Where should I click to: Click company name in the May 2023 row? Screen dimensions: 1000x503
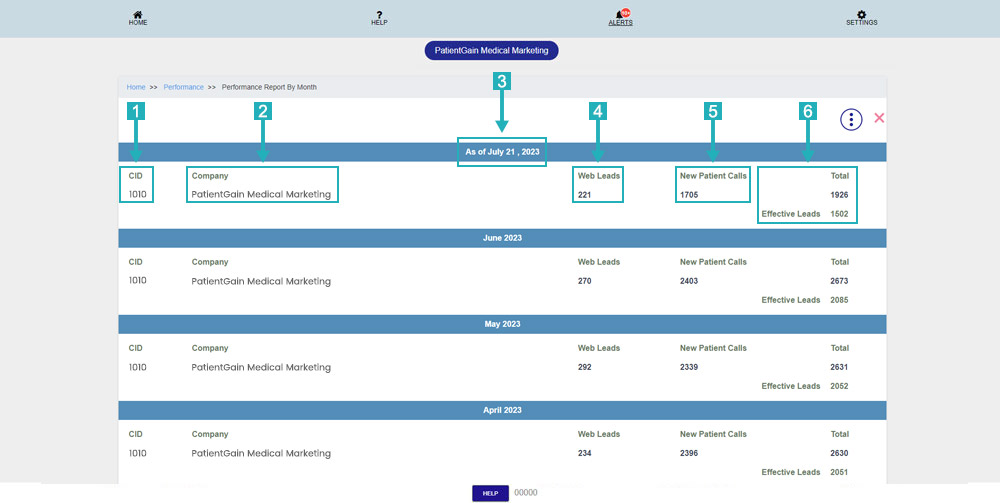[261, 367]
